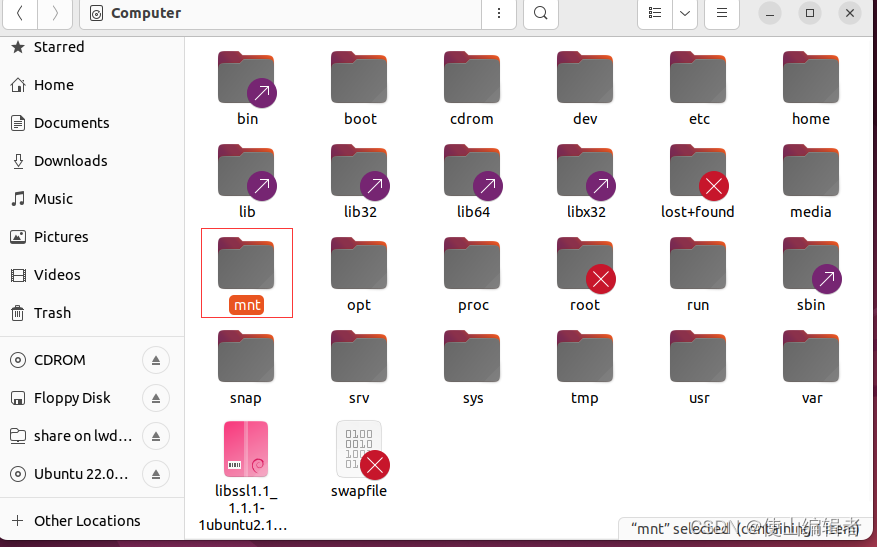Viewport: 877px width, 547px height.
Task: Select the lib32 folder icon
Action: (360, 172)
